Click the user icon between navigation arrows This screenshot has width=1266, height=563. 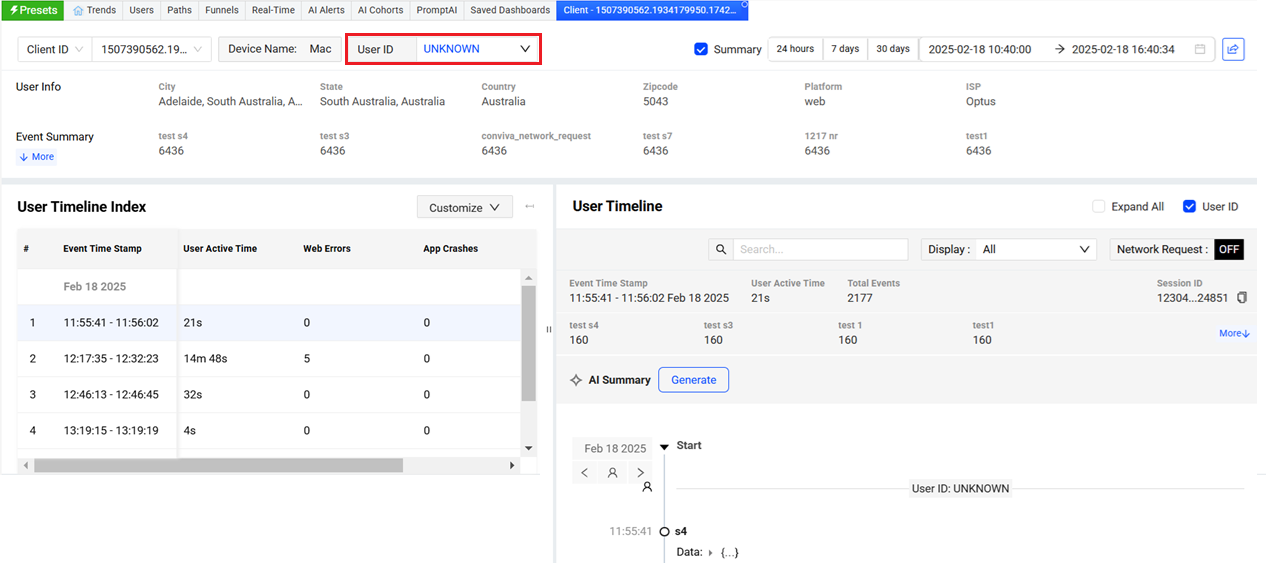click(x=612, y=473)
